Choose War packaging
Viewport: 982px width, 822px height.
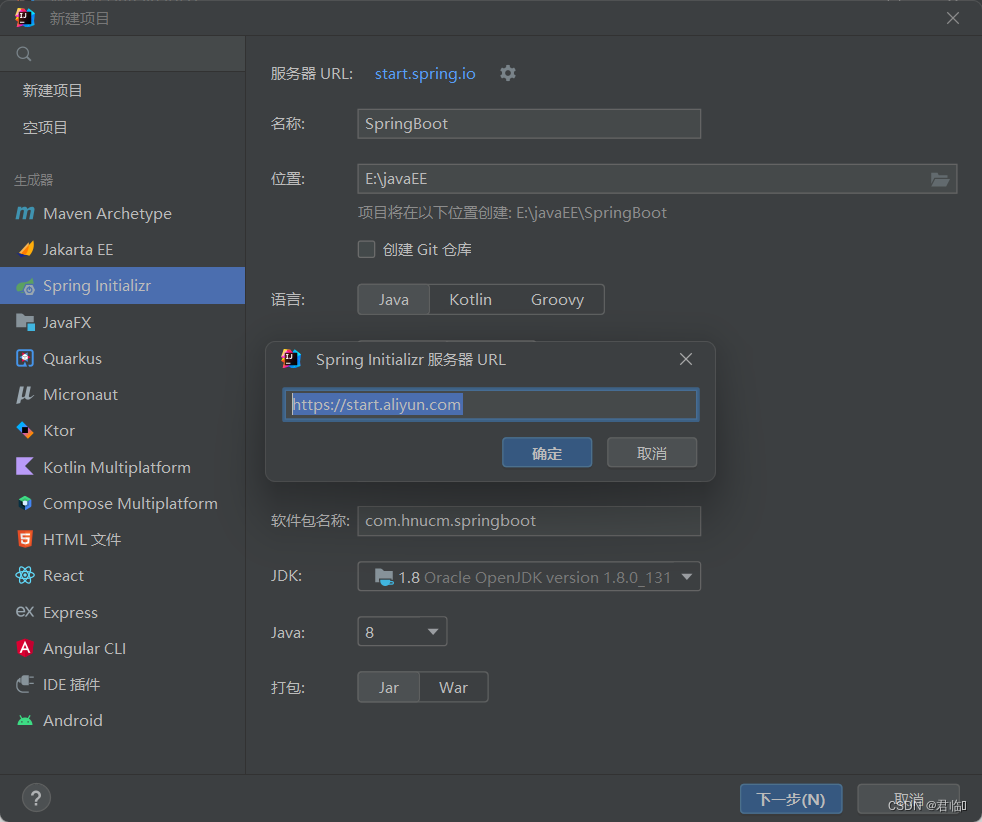coord(453,687)
